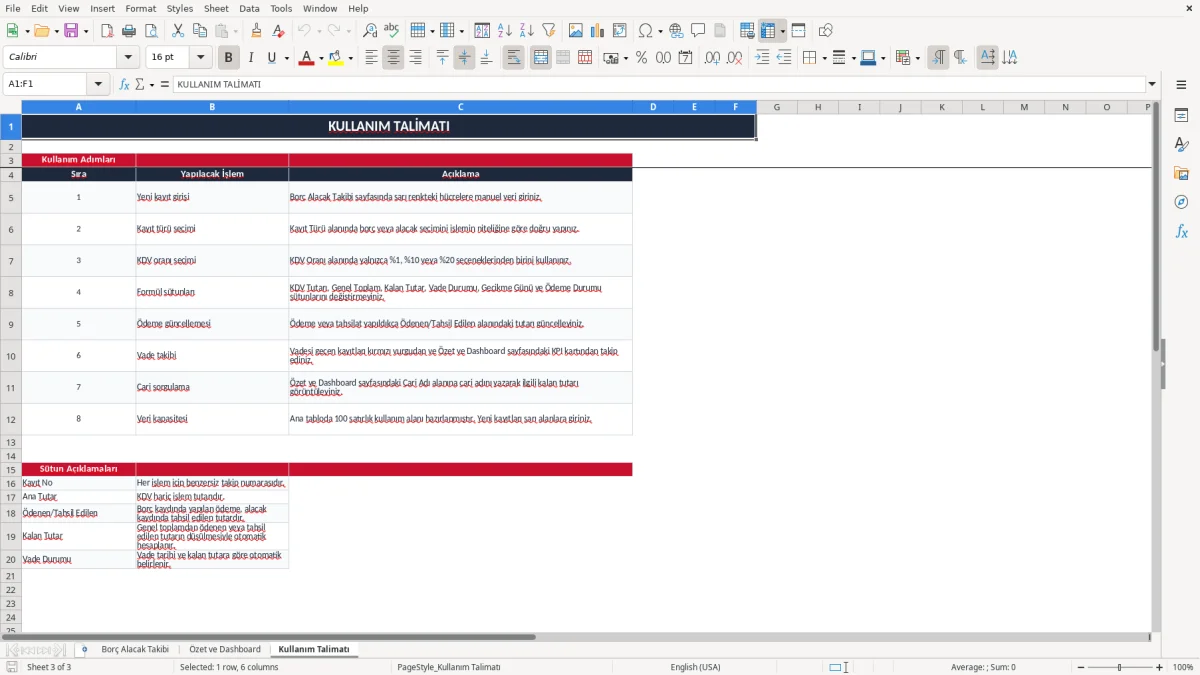This screenshot has width=1200, height=675.
Task: Insert a hyperlink
Action: click(x=676, y=31)
